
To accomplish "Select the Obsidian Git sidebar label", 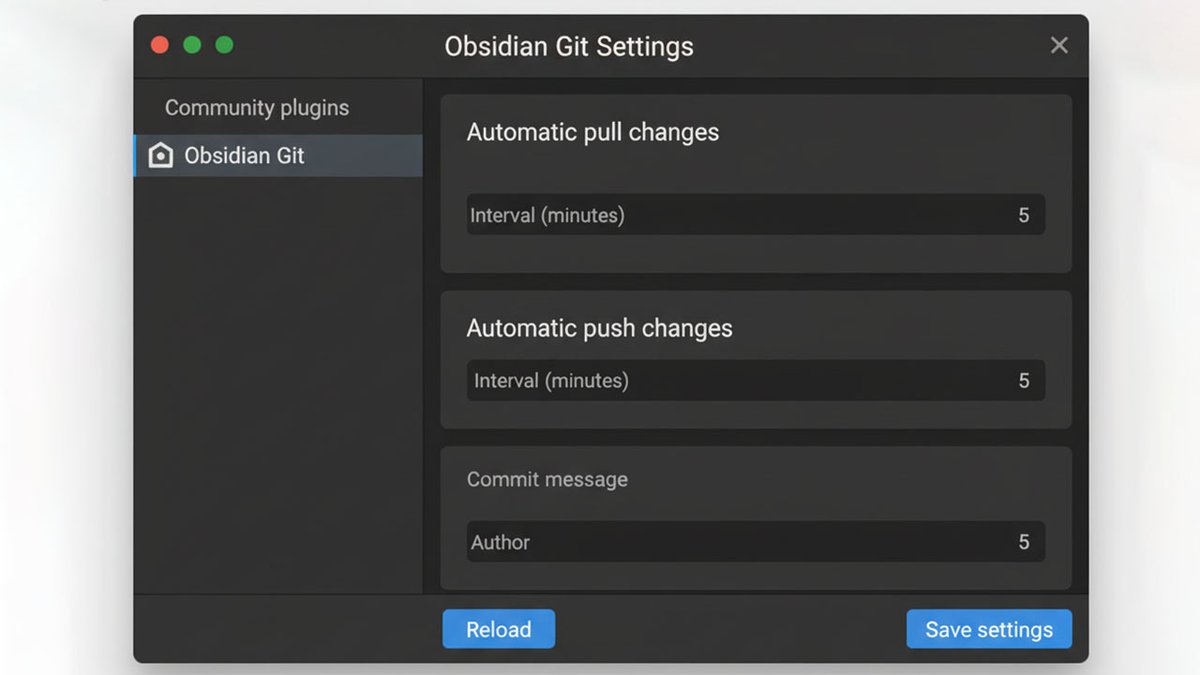I will [x=244, y=156].
